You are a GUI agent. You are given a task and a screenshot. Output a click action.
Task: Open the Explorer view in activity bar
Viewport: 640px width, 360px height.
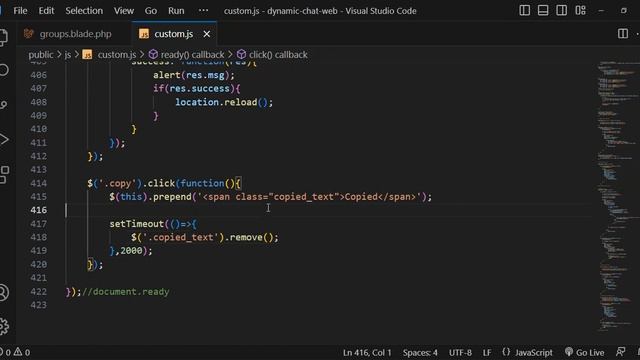tap(3, 37)
